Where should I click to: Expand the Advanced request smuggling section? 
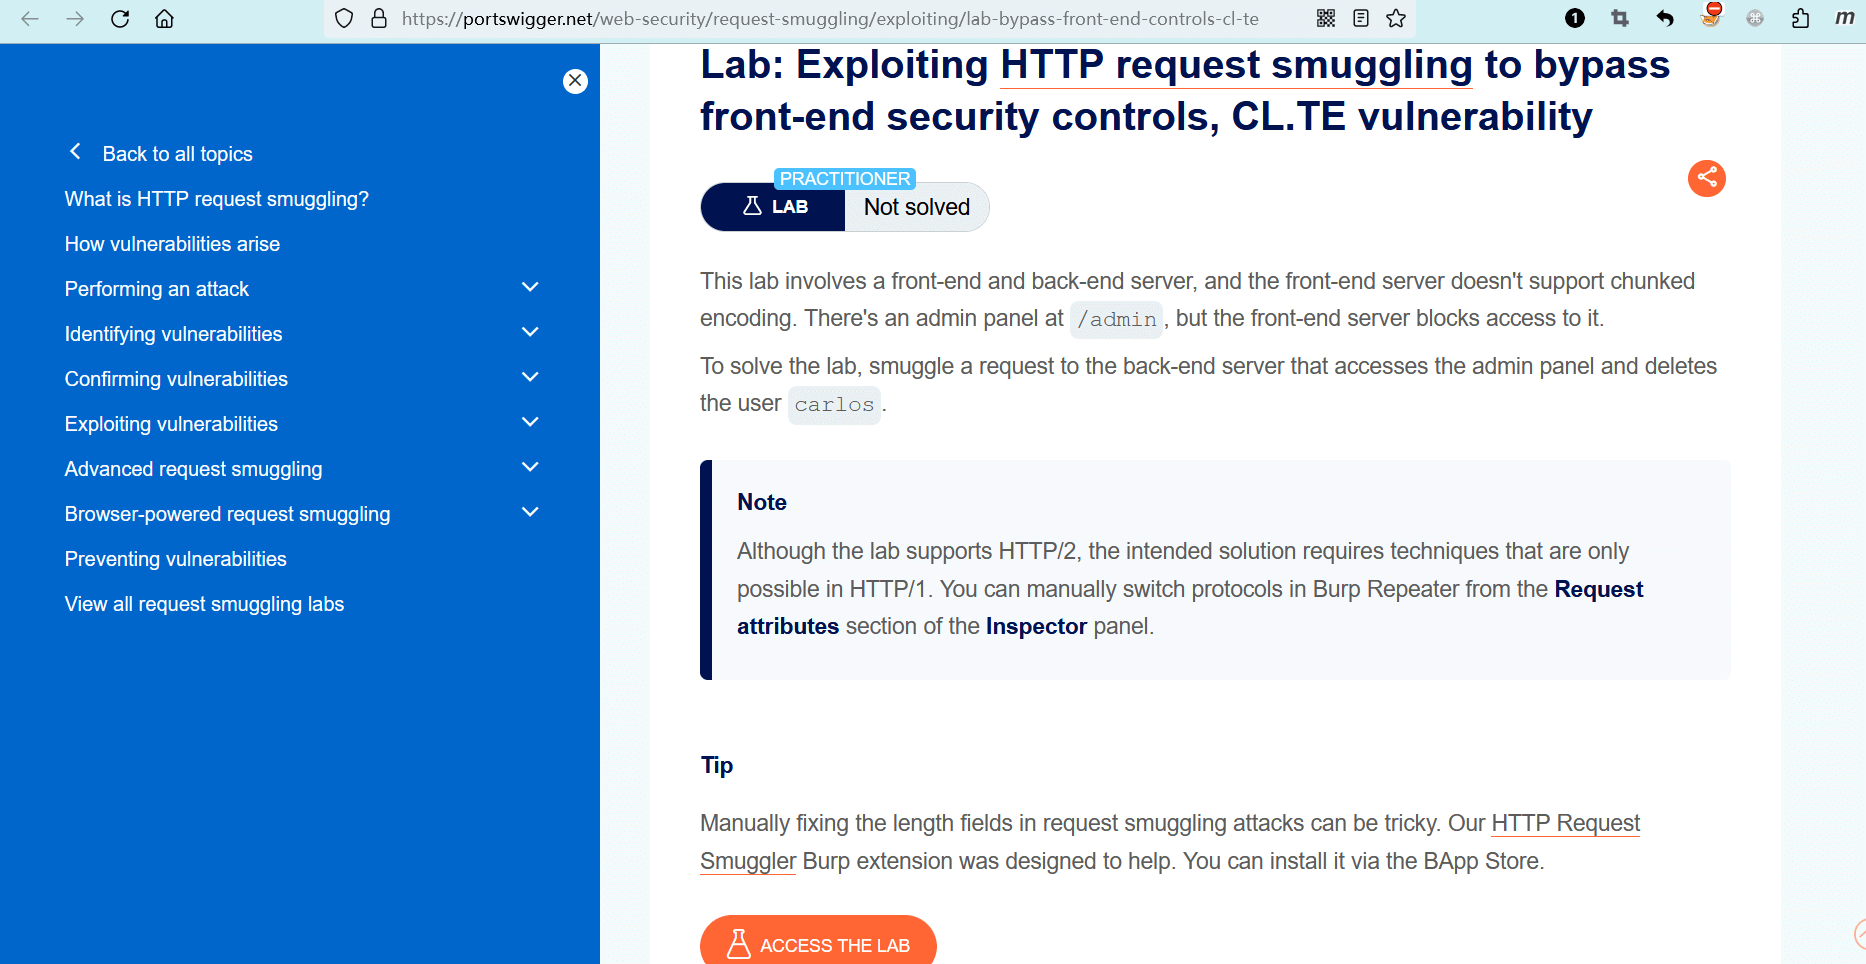tap(530, 468)
